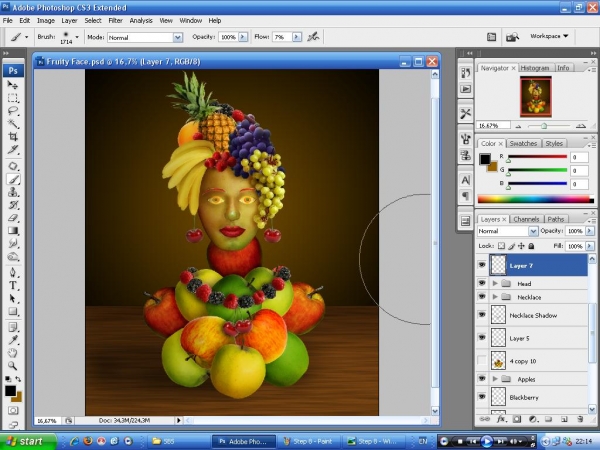Image resolution: width=600 pixels, height=450 pixels.
Task: Select the Crop tool
Action: click(13, 137)
